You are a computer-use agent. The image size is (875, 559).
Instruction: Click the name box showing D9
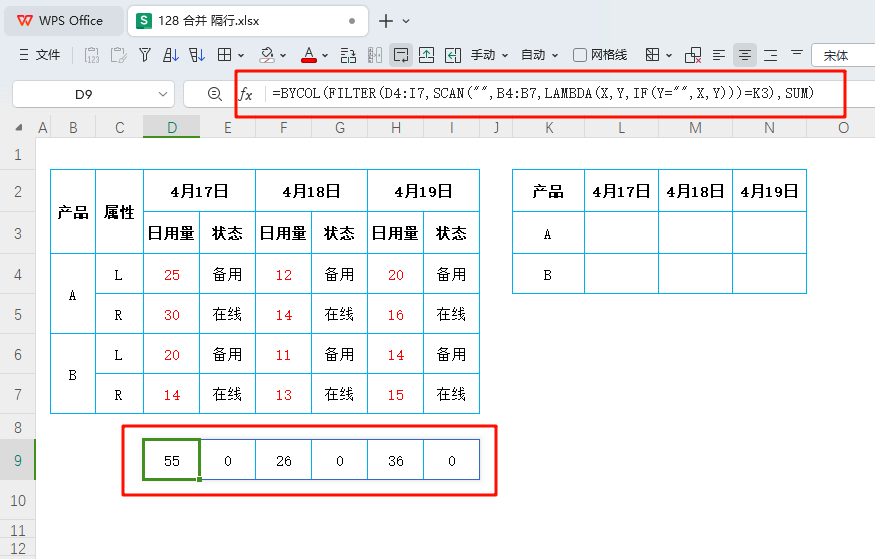84,94
